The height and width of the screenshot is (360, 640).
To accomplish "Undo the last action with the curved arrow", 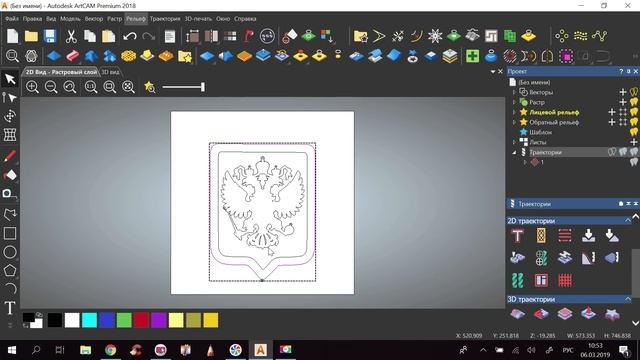I will pos(130,36).
